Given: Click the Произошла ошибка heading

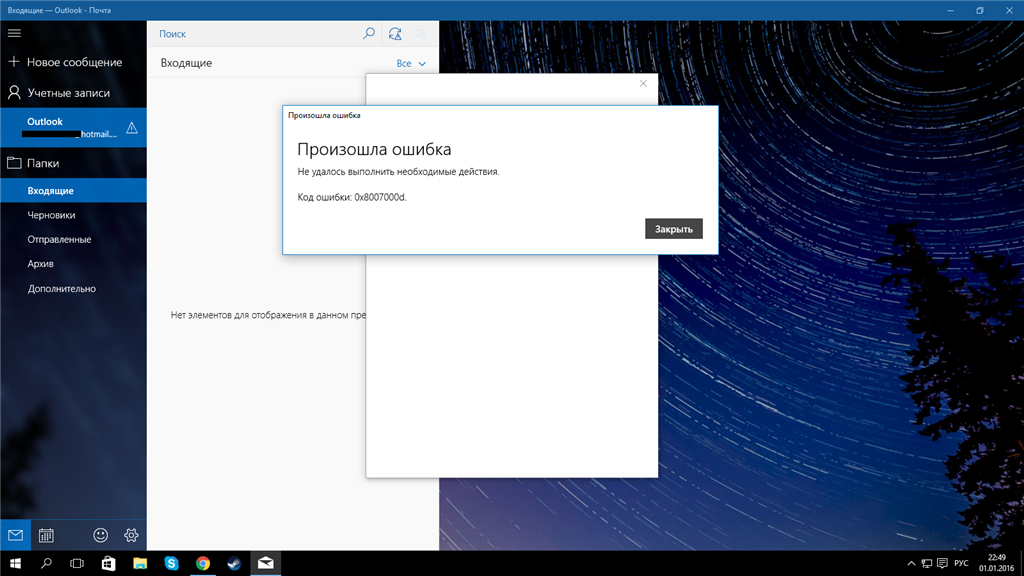Looking at the screenshot, I should 374,149.
